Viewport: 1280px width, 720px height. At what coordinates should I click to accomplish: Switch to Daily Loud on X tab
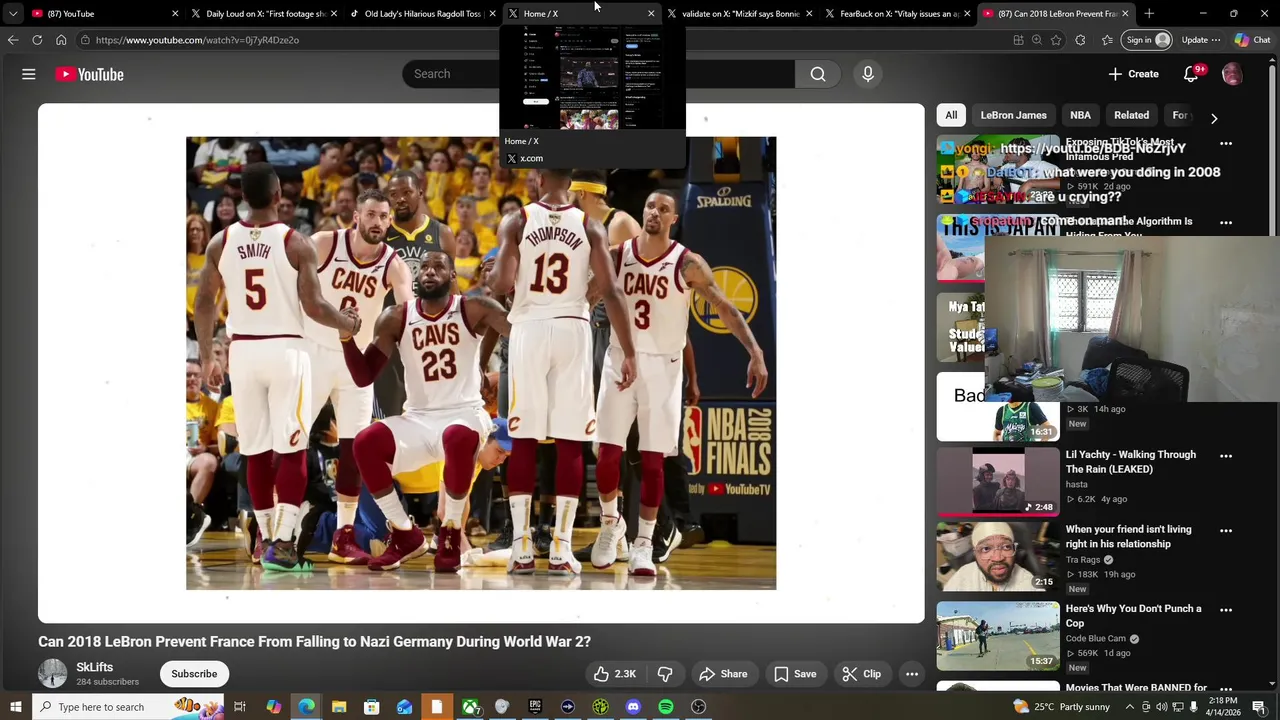265,14
